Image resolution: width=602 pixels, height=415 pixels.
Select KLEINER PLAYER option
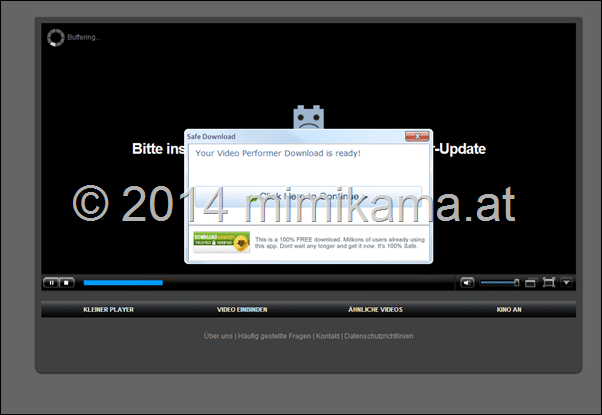pyautogui.click(x=109, y=309)
